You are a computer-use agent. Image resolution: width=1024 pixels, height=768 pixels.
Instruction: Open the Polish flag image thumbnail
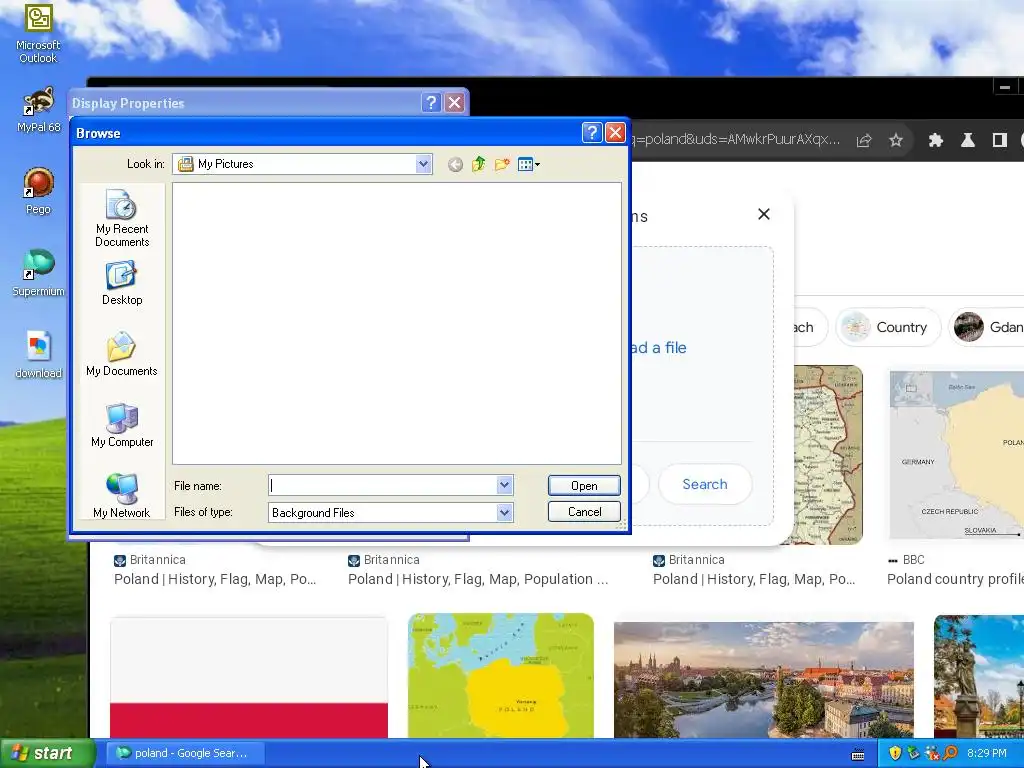(249, 678)
